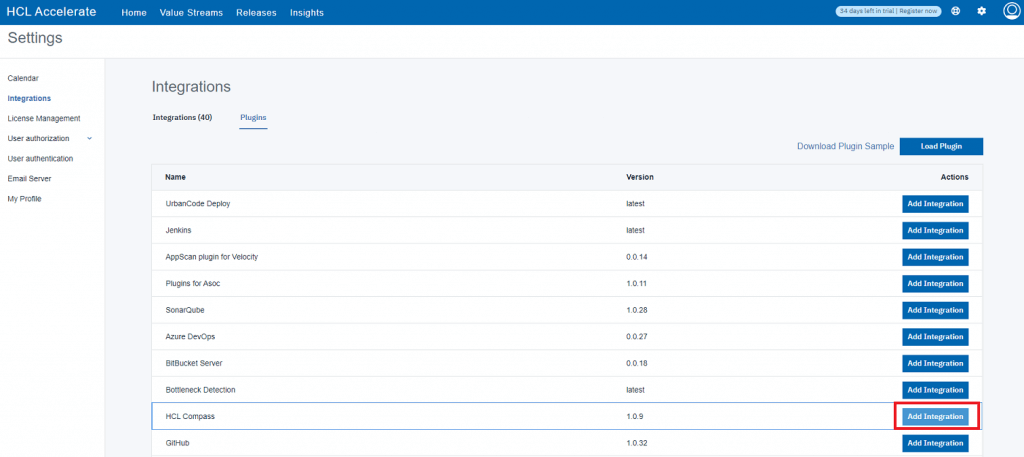
Task: Click version 1.0.11 of Plugins for Asoc
Action: [637, 283]
